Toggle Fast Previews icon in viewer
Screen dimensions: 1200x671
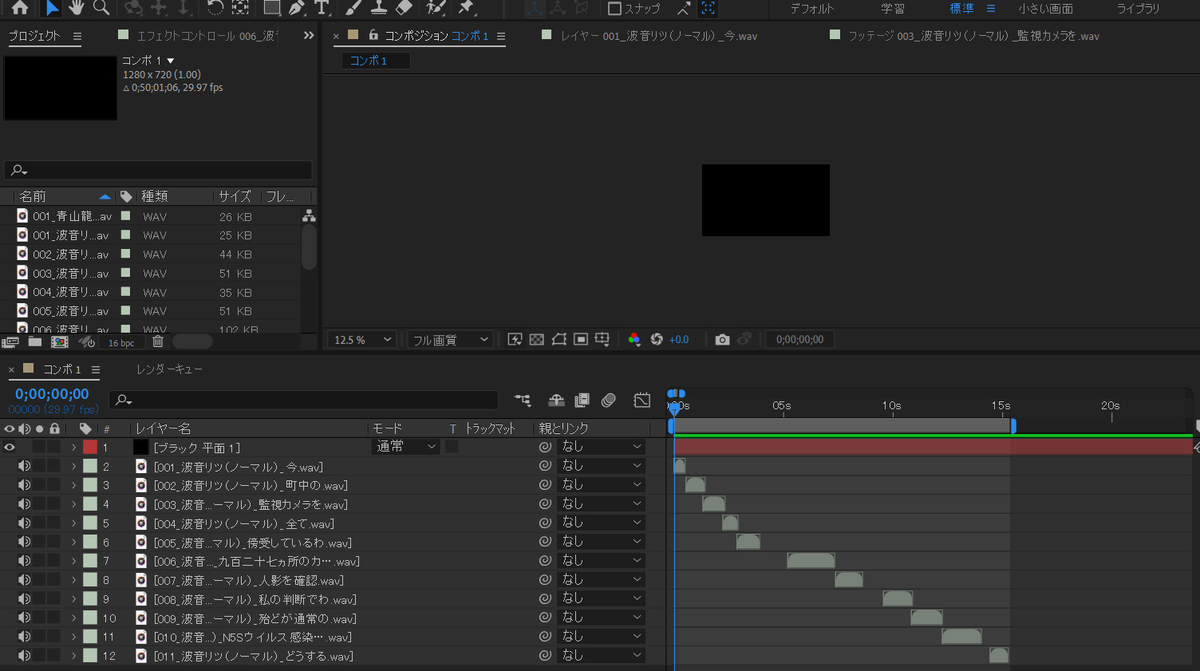tap(516, 340)
